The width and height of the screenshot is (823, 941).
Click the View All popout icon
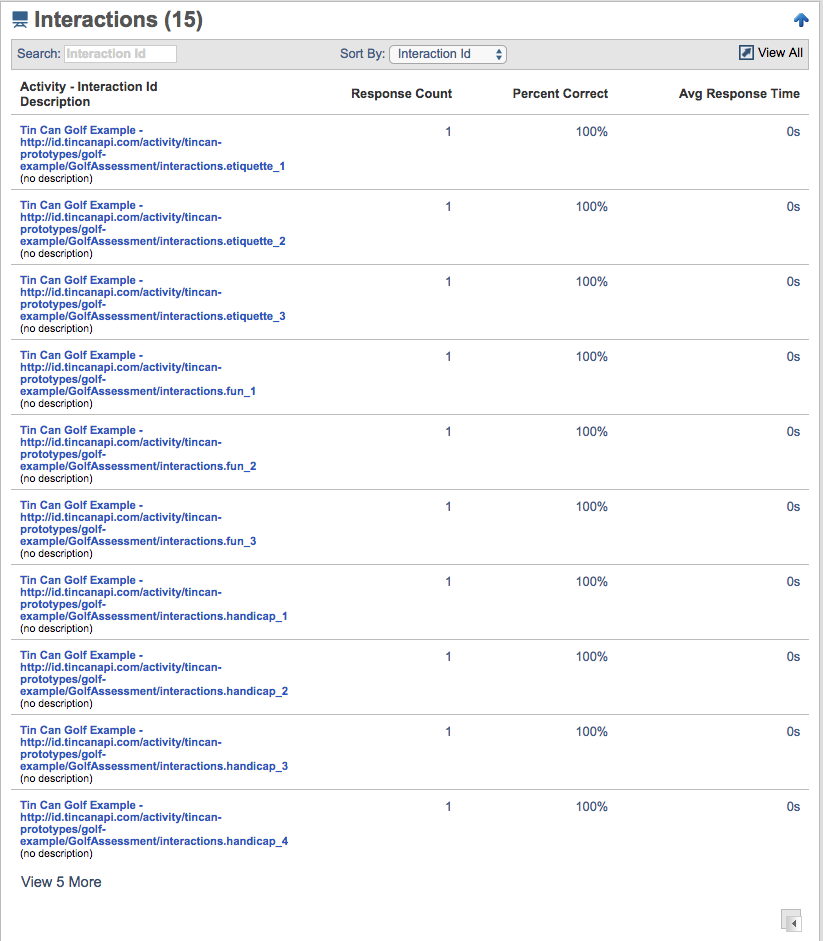pyautogui.click(x=746, y=53)
